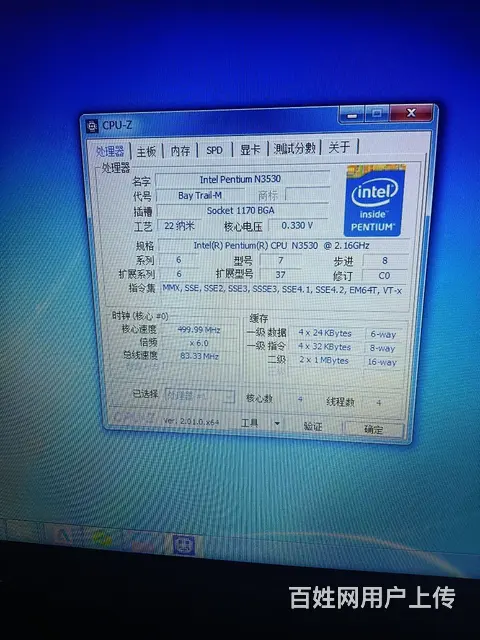Click the extended model value 37

(280, 274)
